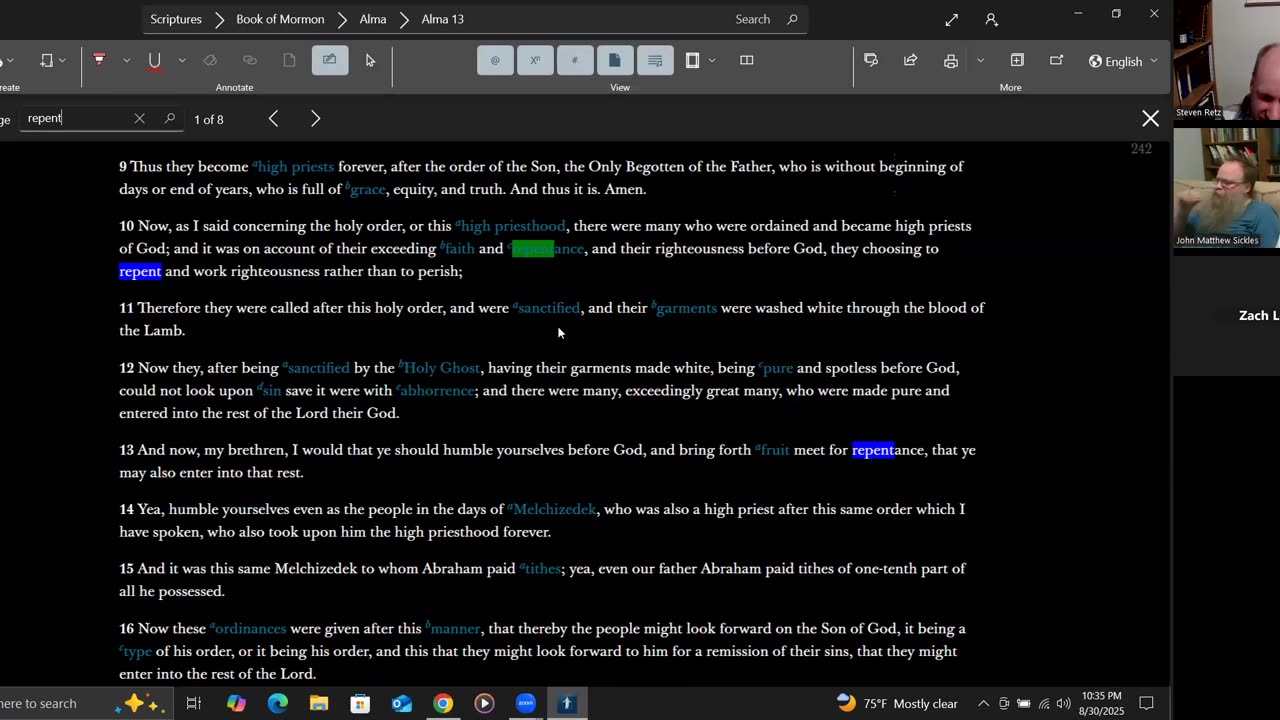Open Google Chrome from taskbar
This screenshot has width=1280, height=720.
point(442,703)
